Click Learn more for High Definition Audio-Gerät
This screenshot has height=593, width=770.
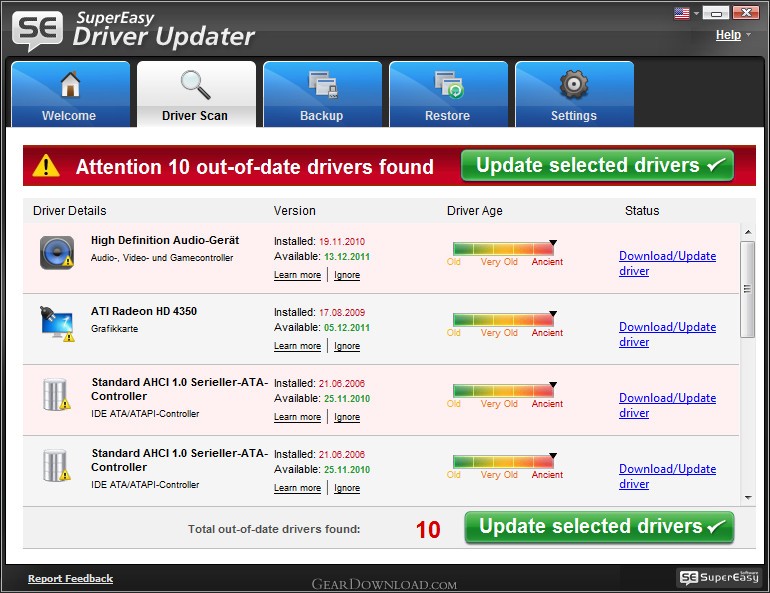(297, 275)
